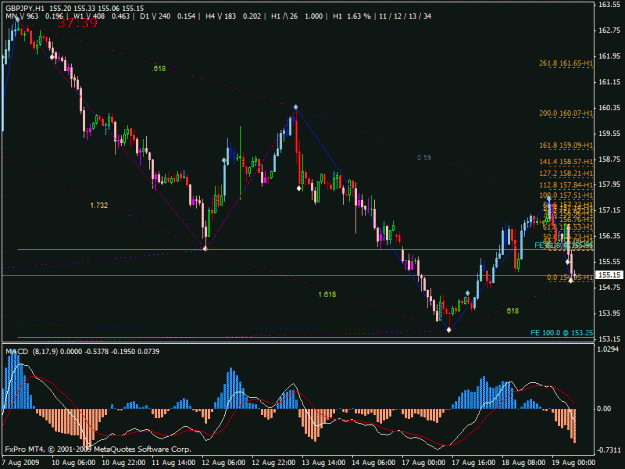Viewport: 625px width, 469px height.
Task: Click the GBPJPY,H1 chart title text
Action: [x=25, y=8]
